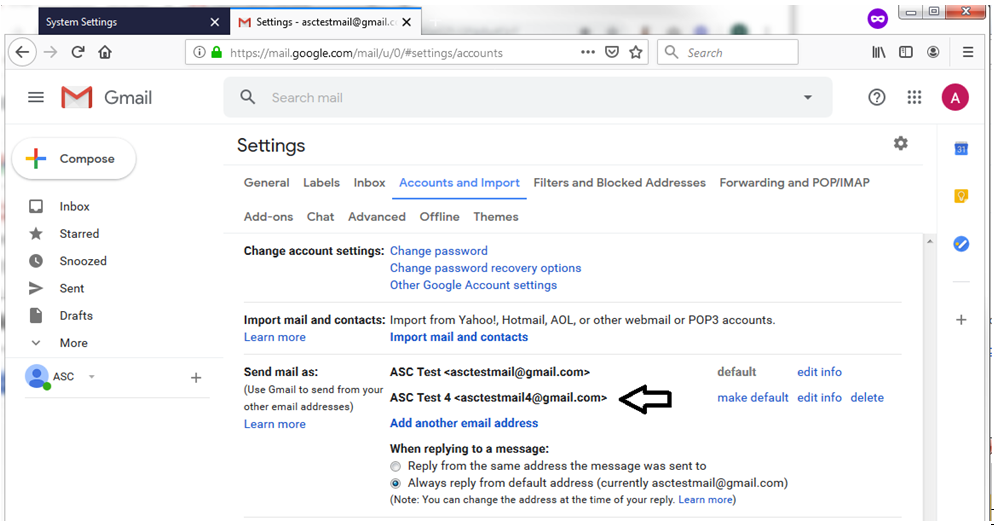Switch to Filters and Blocked Addresses tab
The height and width of the screenshot is (525, 994).
click(x=619, y=183)
